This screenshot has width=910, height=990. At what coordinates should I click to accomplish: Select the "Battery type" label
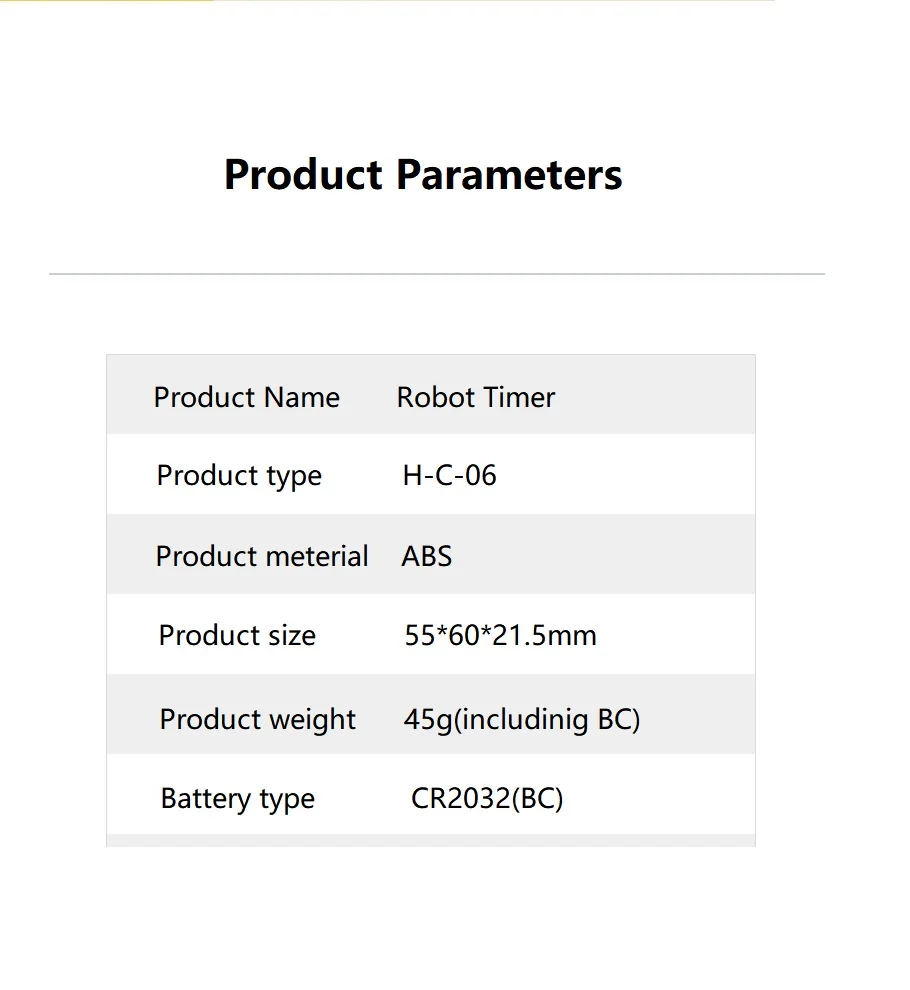(237, 799)
